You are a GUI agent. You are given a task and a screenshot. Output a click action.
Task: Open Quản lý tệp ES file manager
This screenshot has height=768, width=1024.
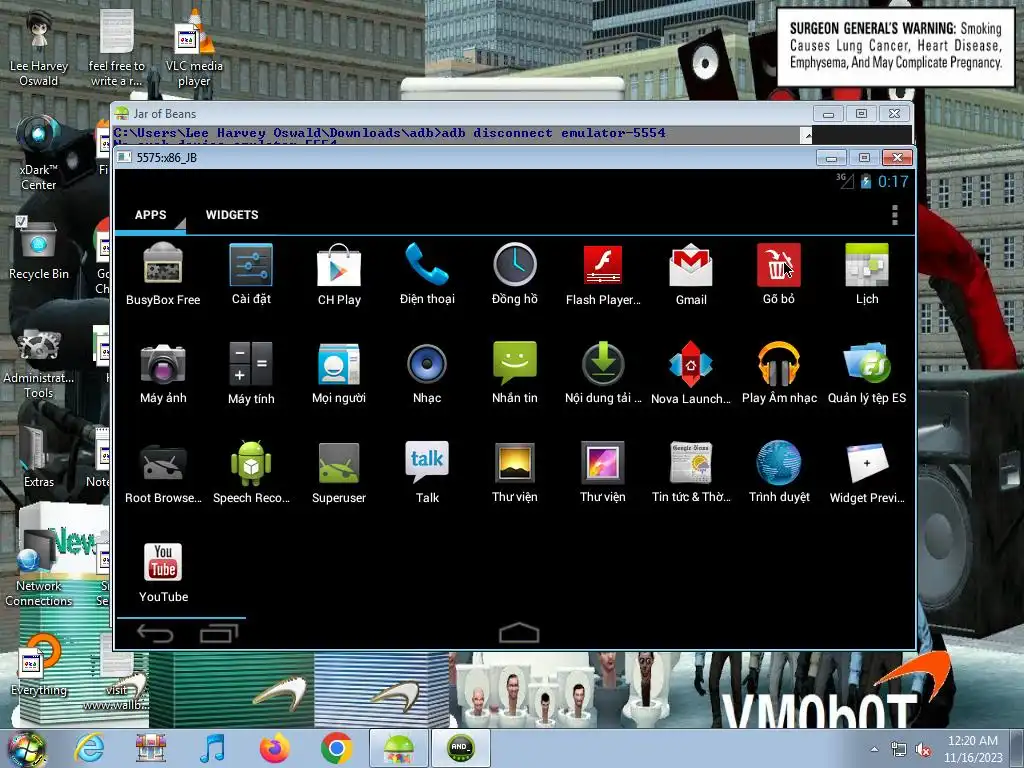(x=867, y=374)
